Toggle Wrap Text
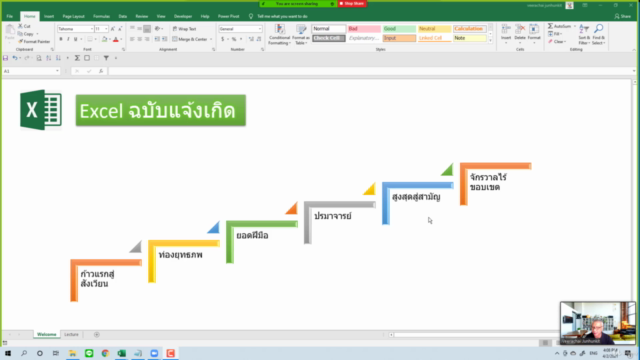The width and height of the screenshot is (640, 360). 184,29
